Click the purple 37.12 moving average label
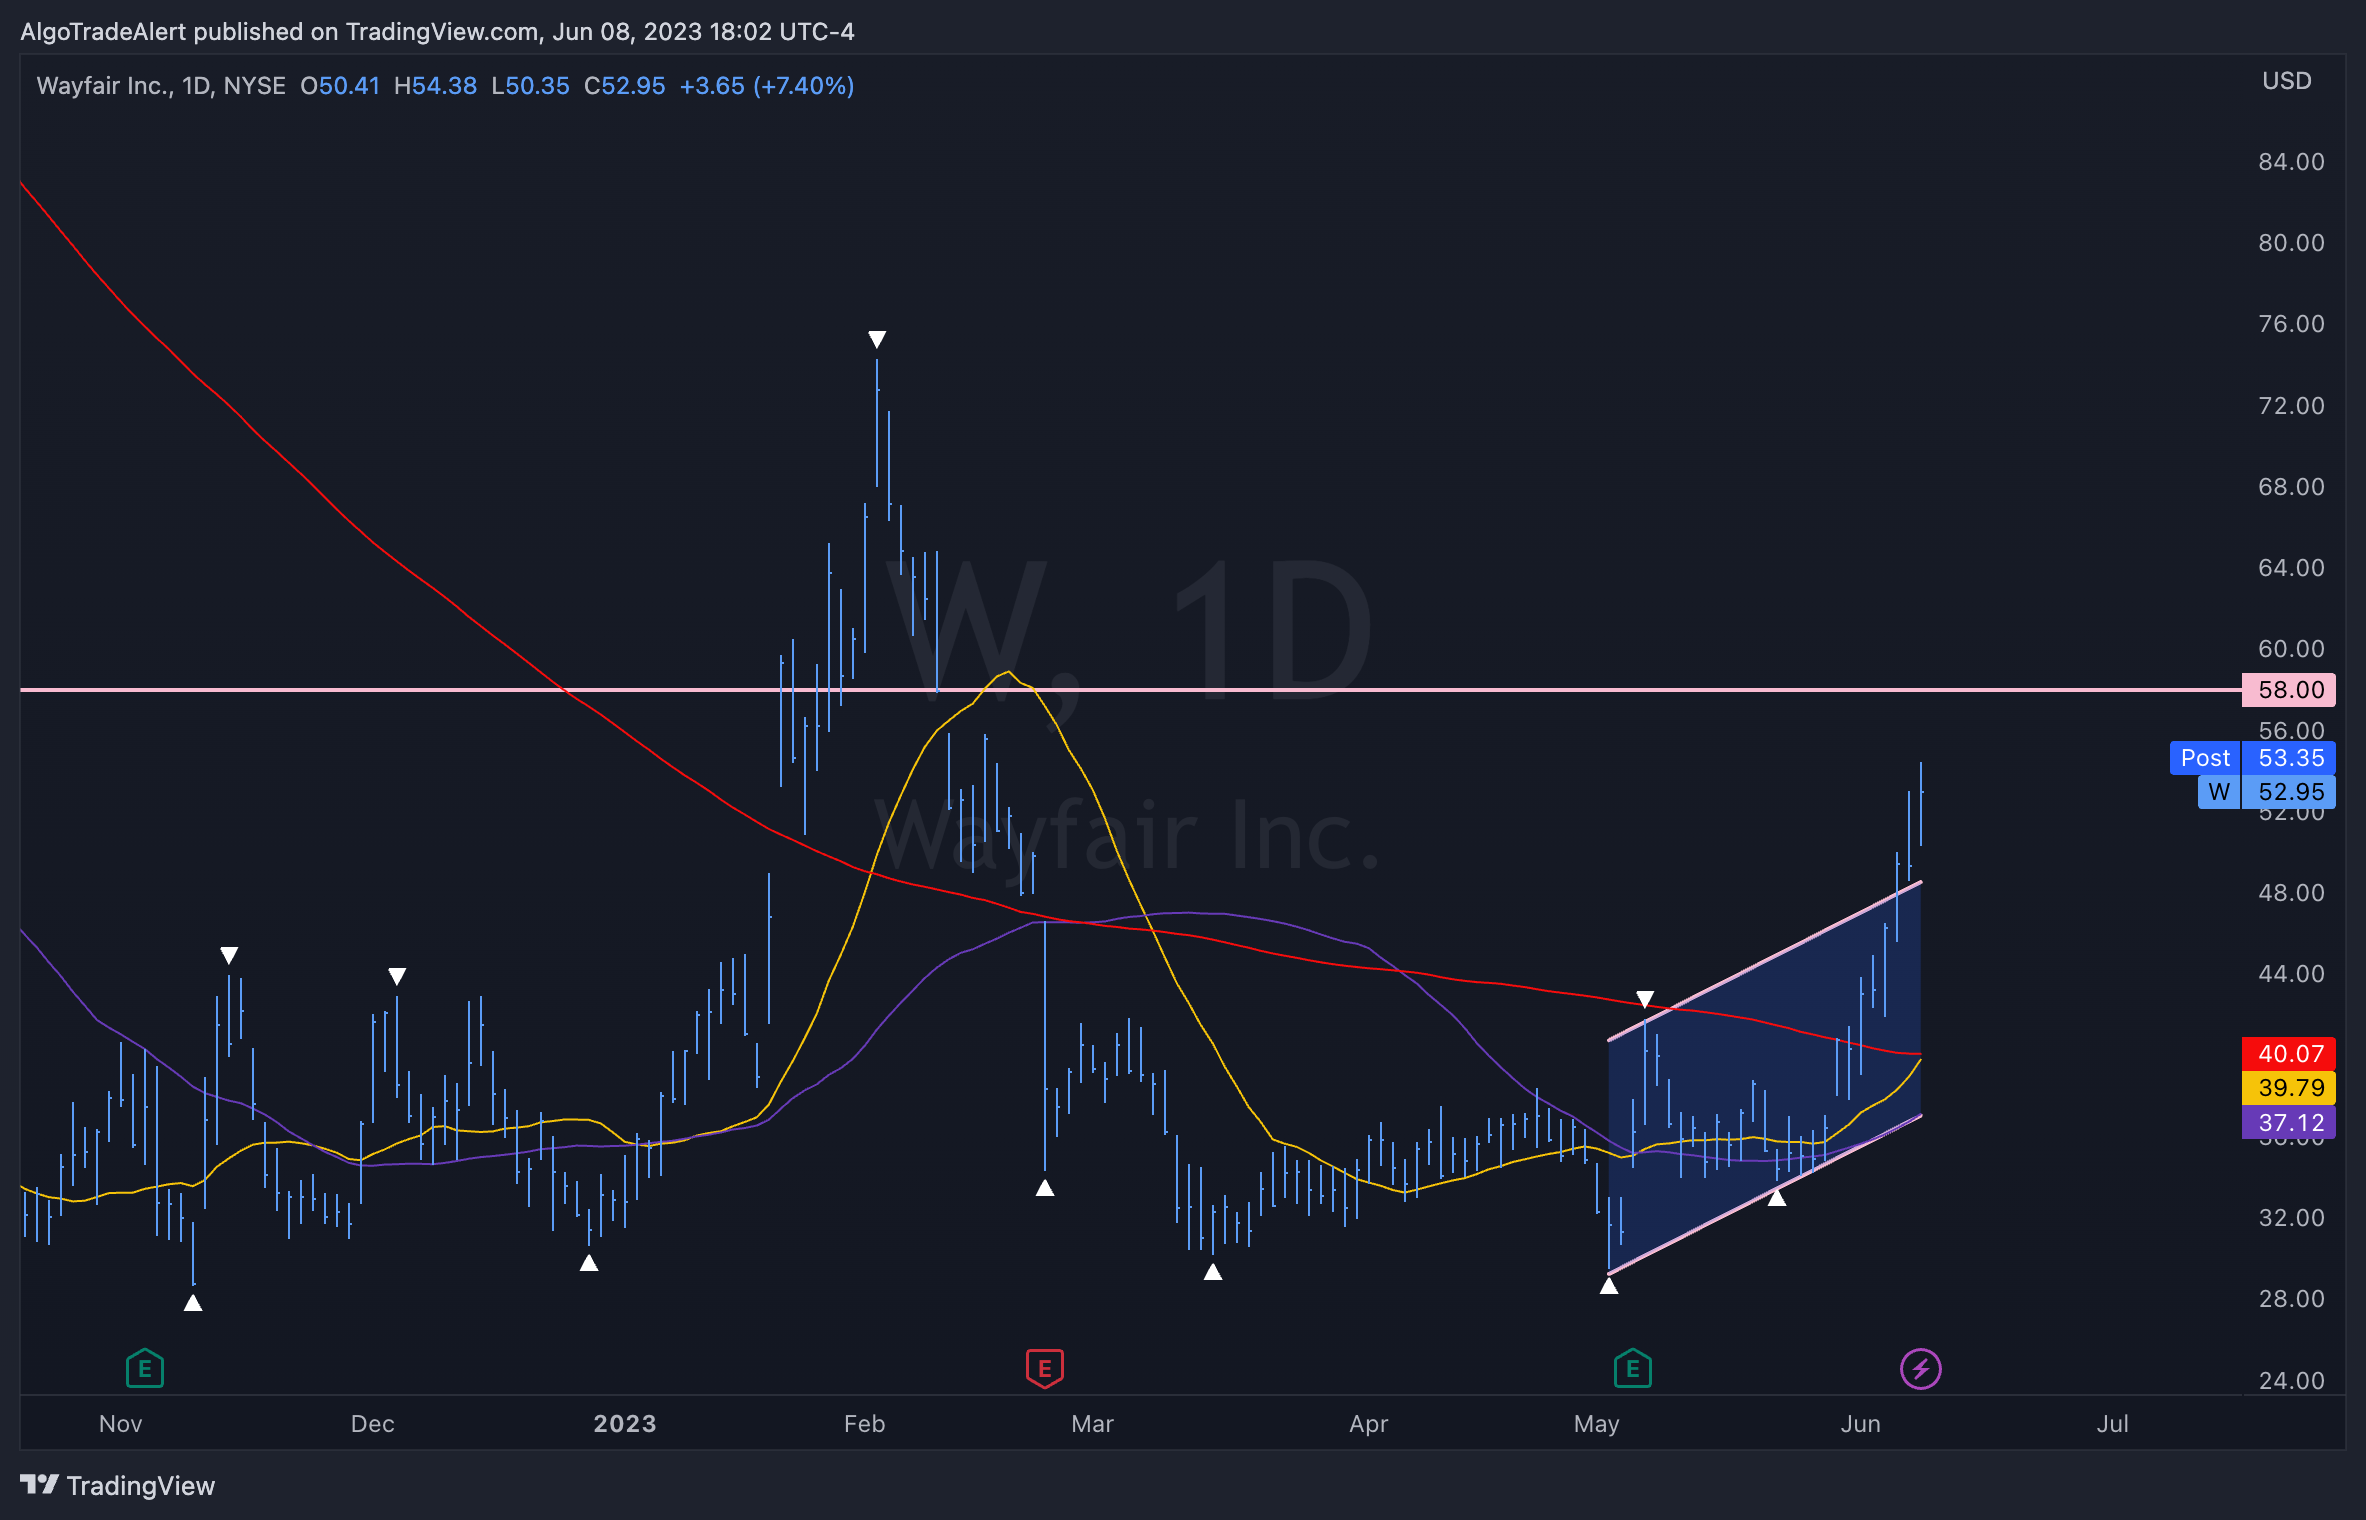2366x1520 pixels. click(x=2290, y=1122)
